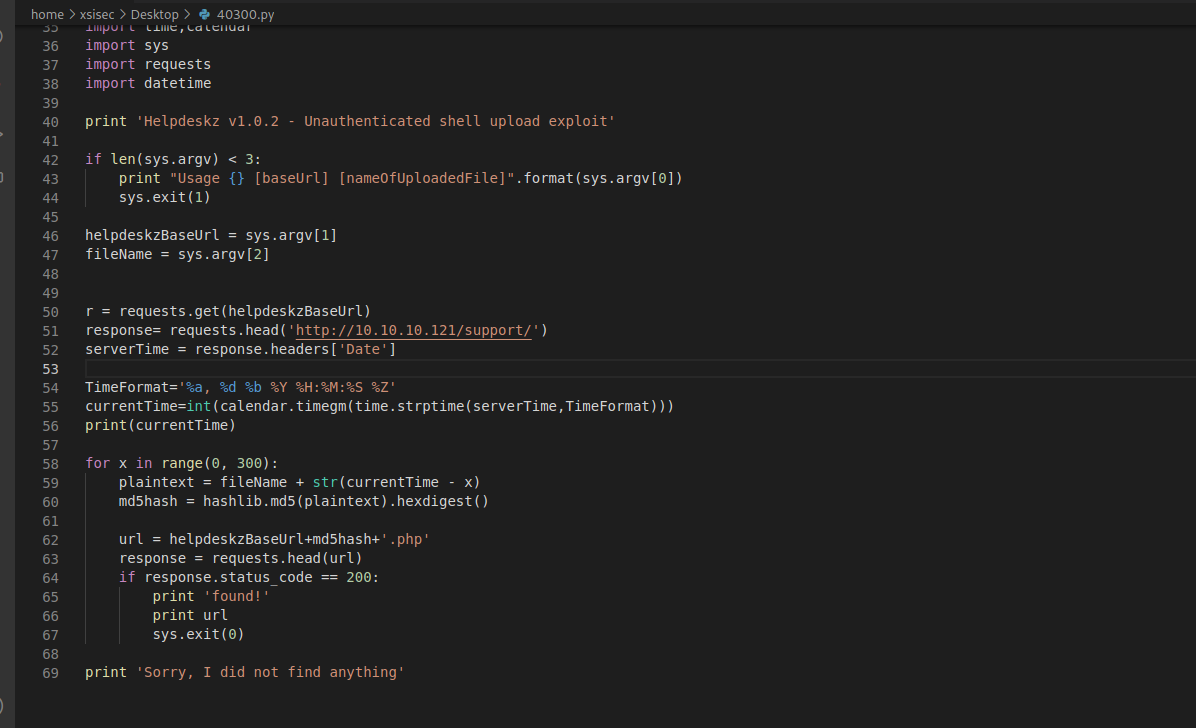Click 'helpdeskzBaseUrl = sys.argv[1]' assignment
Screen dimensions: 1196x728
point(211,235)
